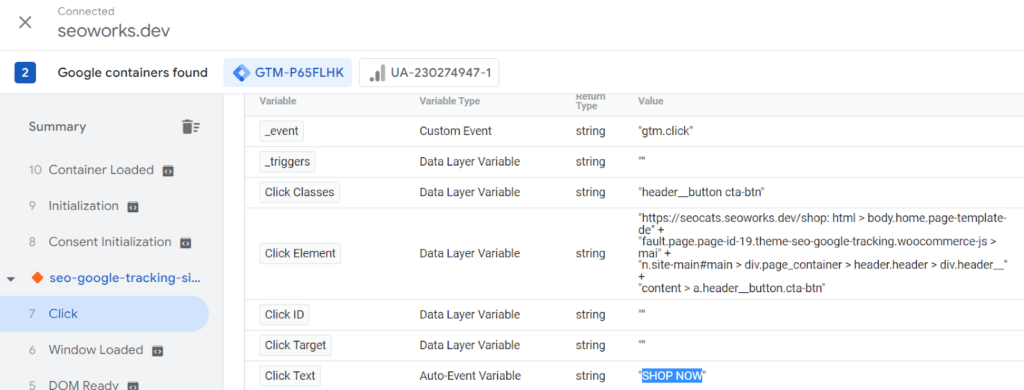1024x390 pixels.
Task: Click the Auto-Event Variable type cell
Action: coord(470,376)
